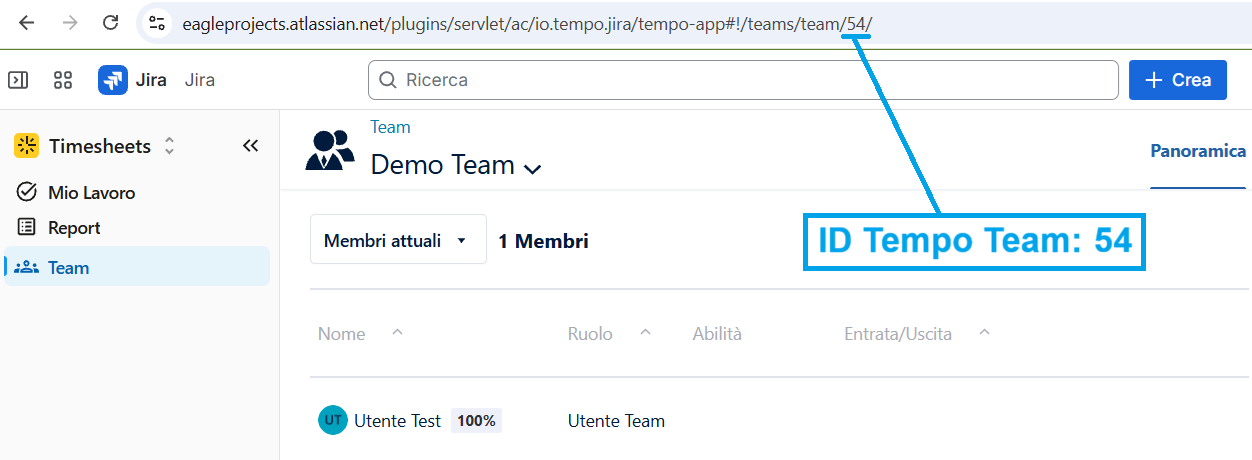1252x460 pixels.
Task: Click the 100% availability badge
Action: coord(476,421)
